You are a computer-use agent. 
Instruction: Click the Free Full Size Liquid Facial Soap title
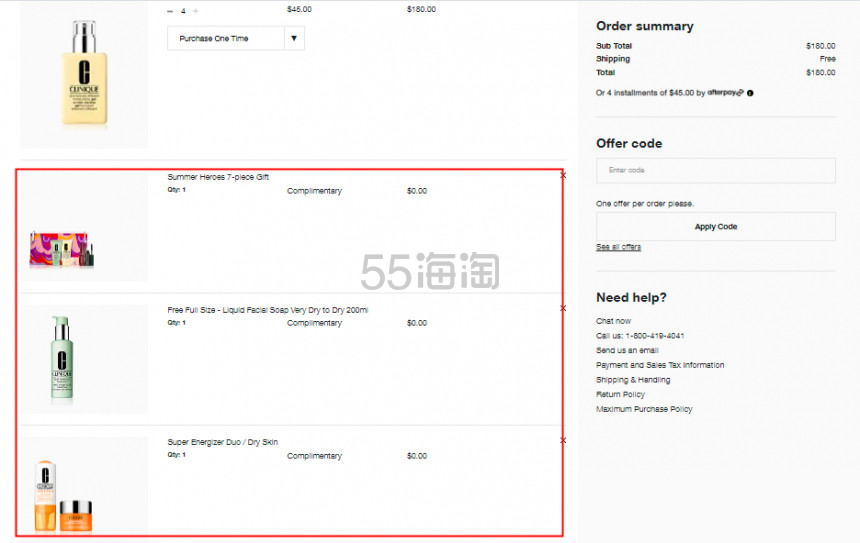[268, 310]
